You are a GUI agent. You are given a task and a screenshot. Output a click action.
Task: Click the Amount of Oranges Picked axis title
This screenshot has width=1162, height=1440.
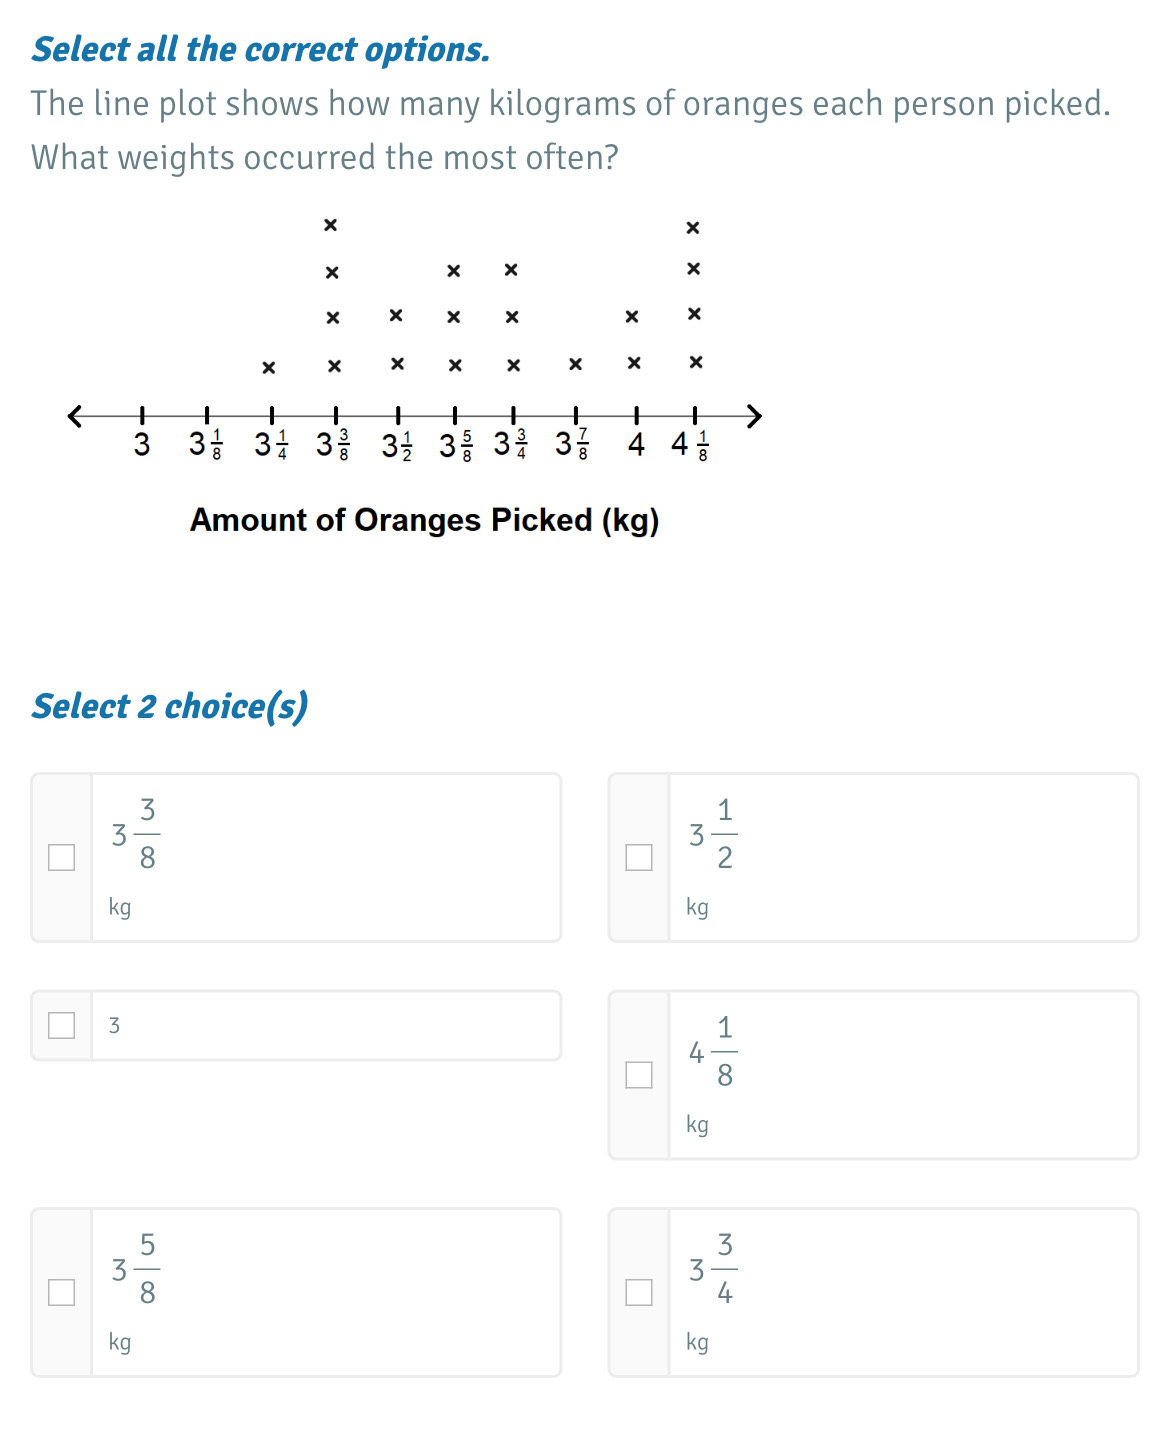point(424,520)
